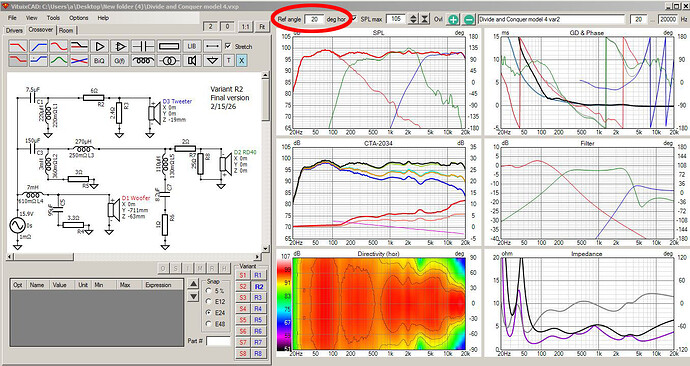Open the View menu
Screen dimensions: 690x366
point(32,18)
